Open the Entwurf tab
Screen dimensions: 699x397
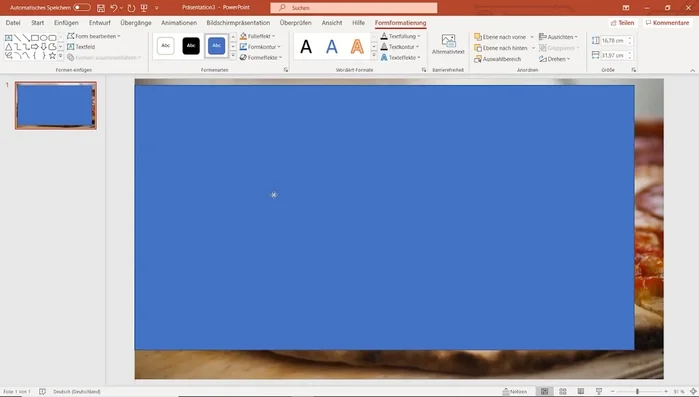[99, 23]
